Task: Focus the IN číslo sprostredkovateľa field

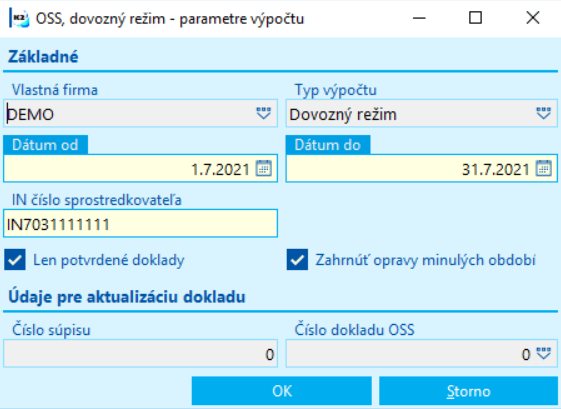Action: click(141, 224)
